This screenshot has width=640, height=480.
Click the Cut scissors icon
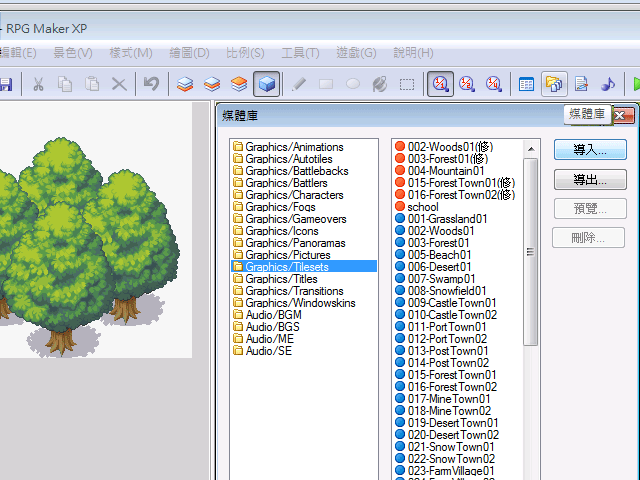[38, 84]
